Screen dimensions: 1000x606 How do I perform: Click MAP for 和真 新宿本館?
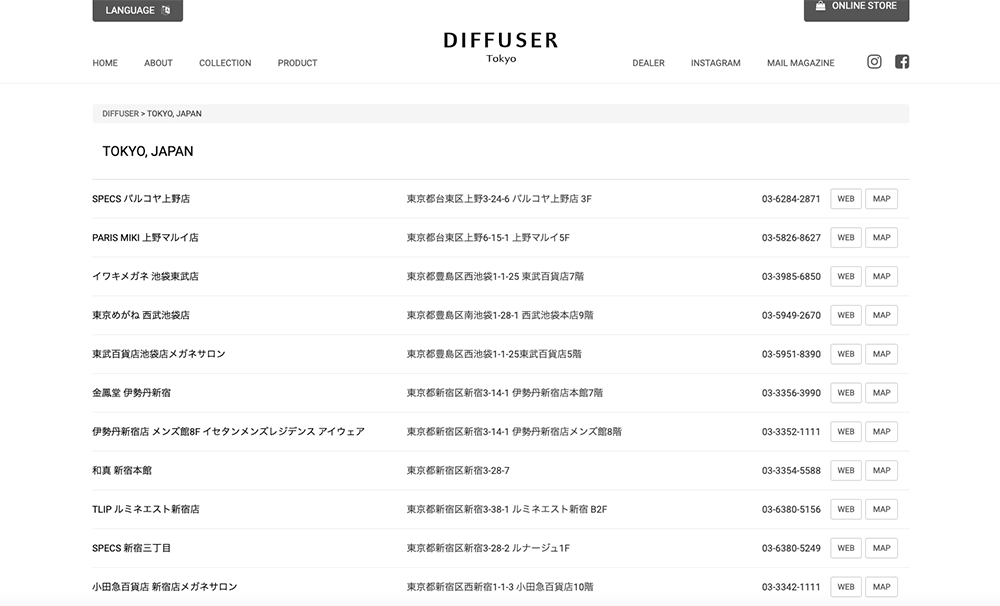click(x=881, y=470)
